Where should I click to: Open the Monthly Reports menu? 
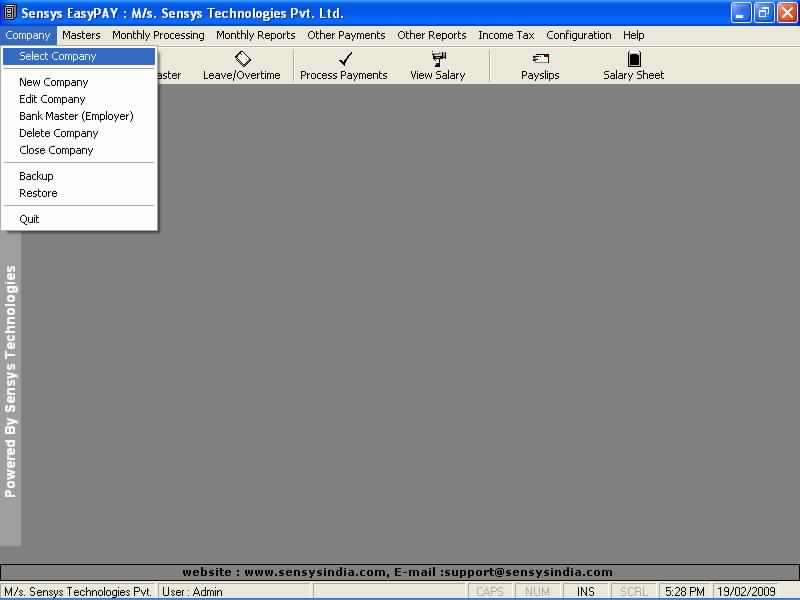(x=256, y=35)
